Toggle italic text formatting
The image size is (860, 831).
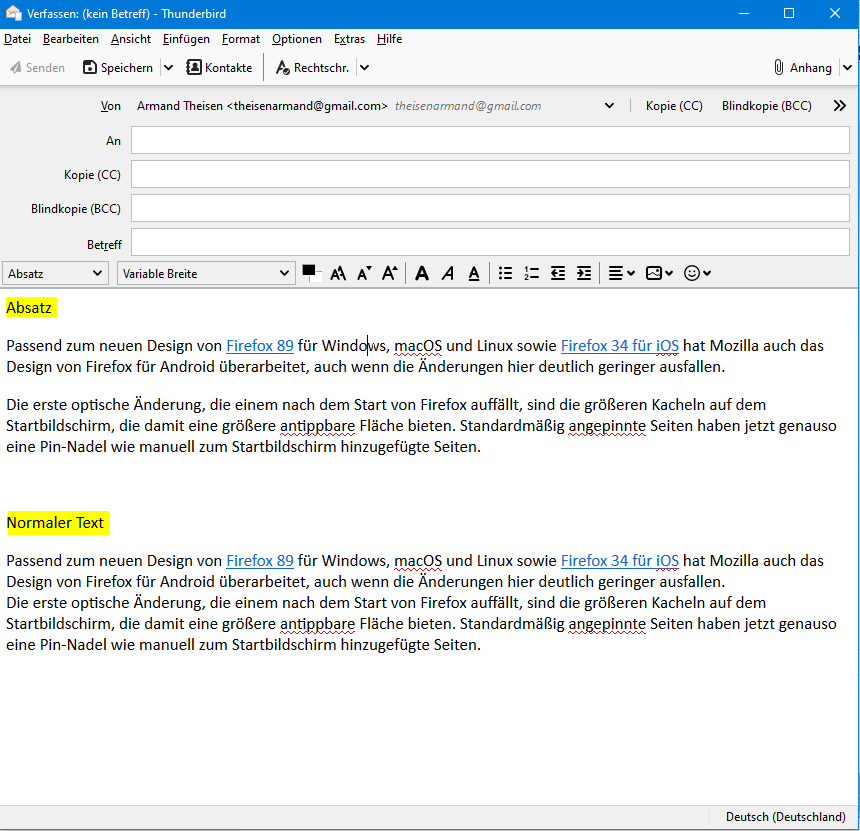[448, 273]
